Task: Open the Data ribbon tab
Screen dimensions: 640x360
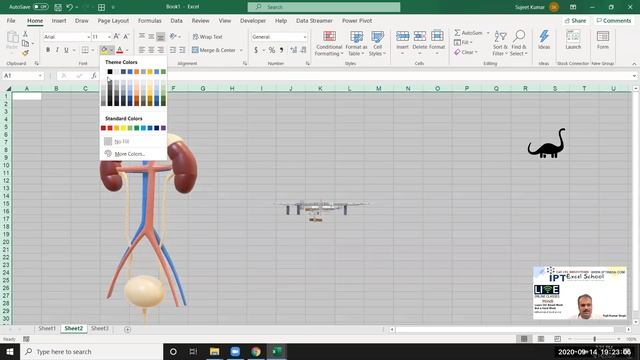Action: (176, 20)
